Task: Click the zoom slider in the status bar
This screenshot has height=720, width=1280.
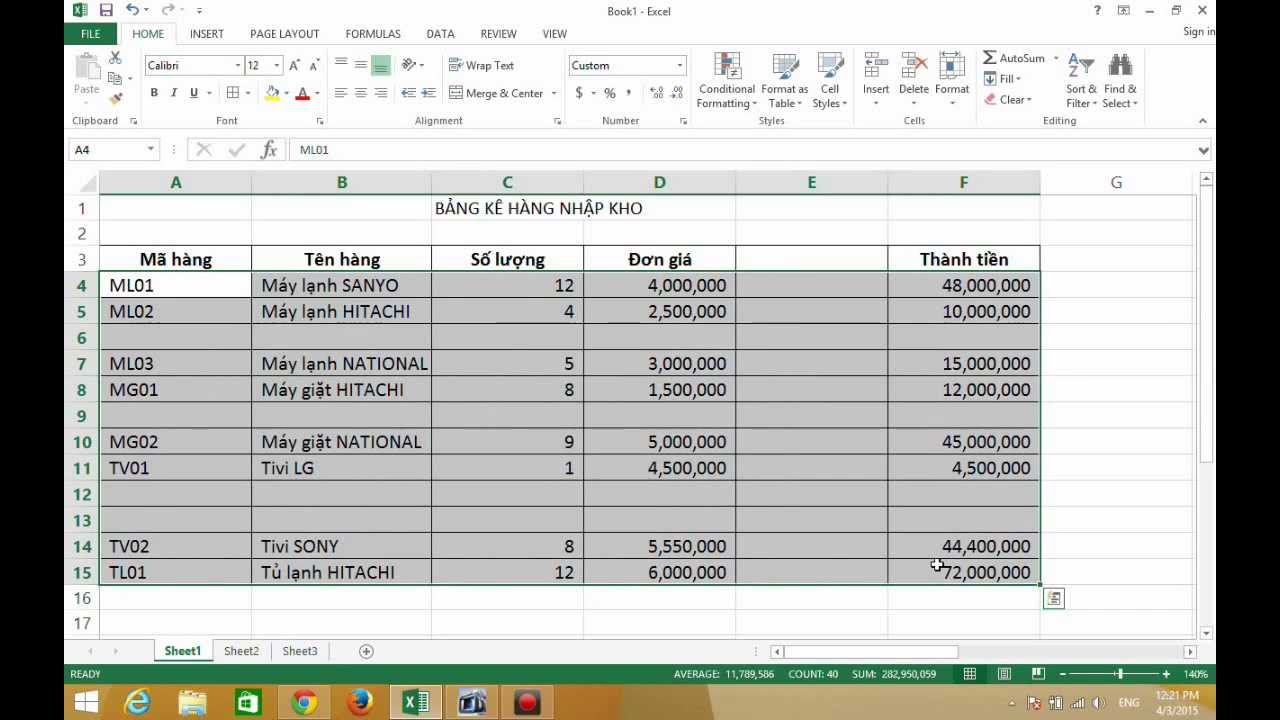Action: click(x=1120, y=674)
